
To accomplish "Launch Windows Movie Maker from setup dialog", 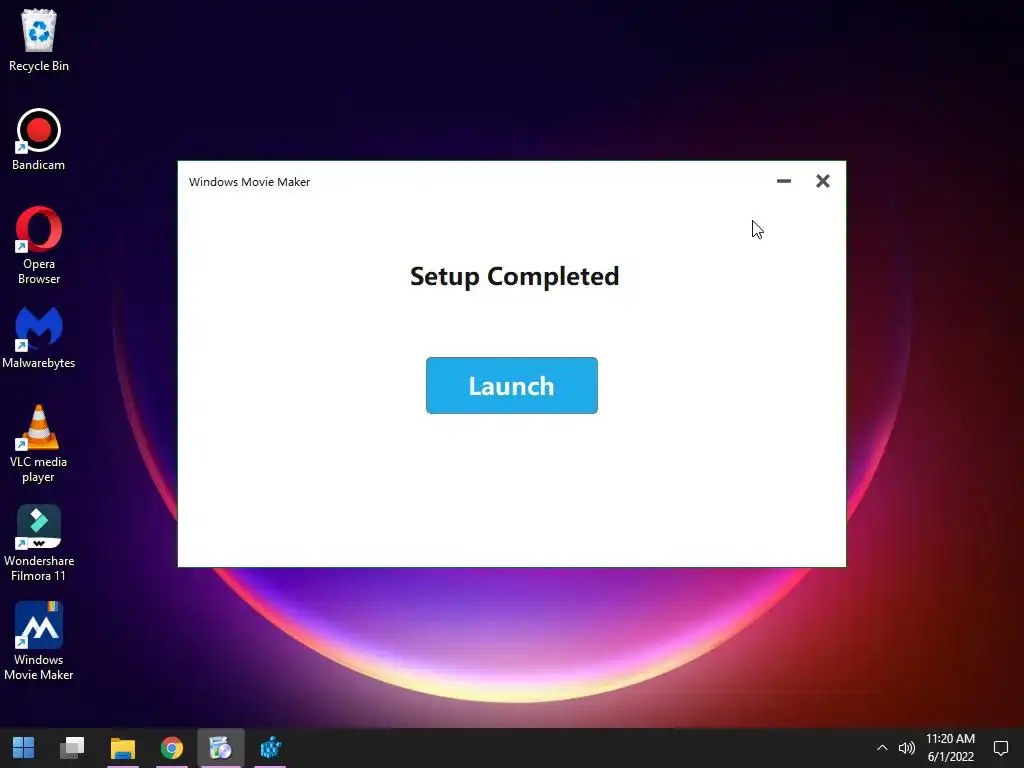I will 511,385.
